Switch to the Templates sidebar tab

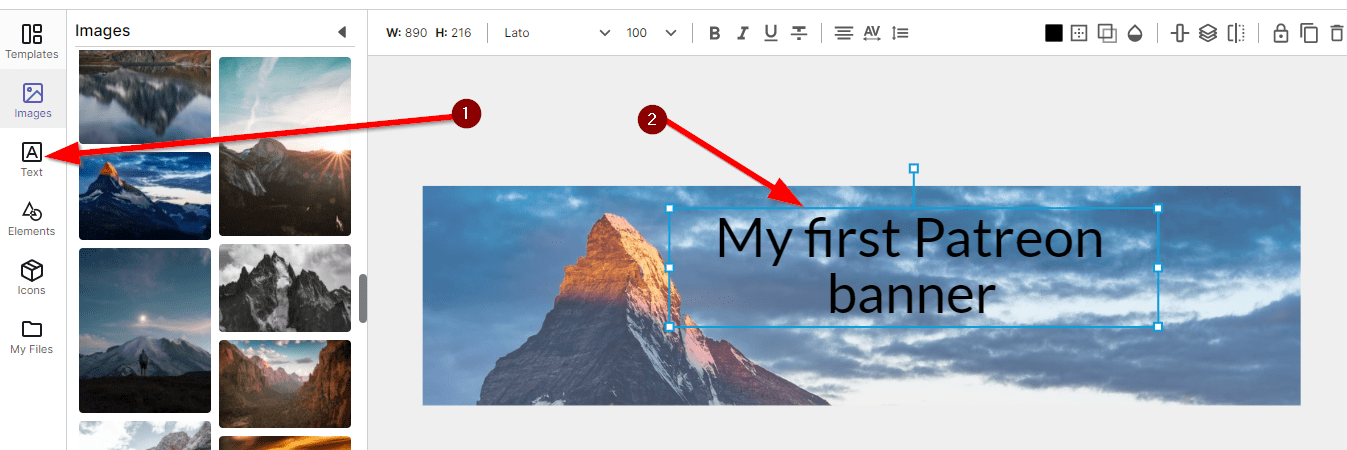coord(32,41)
